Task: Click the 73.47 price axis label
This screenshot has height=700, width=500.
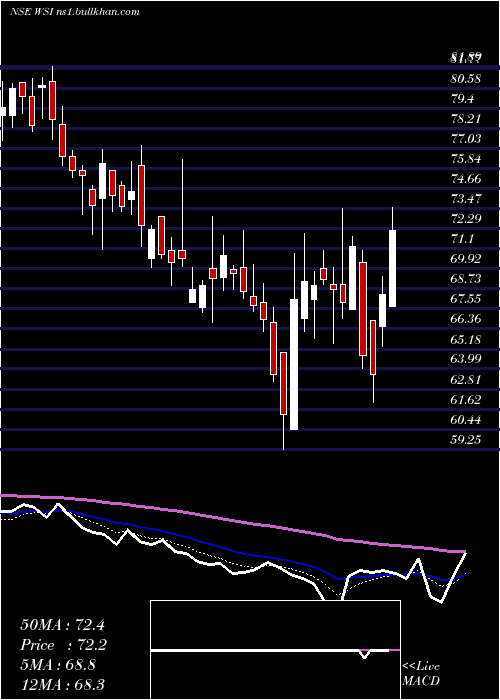Action: pyautogui.click(x=466, y=199)
